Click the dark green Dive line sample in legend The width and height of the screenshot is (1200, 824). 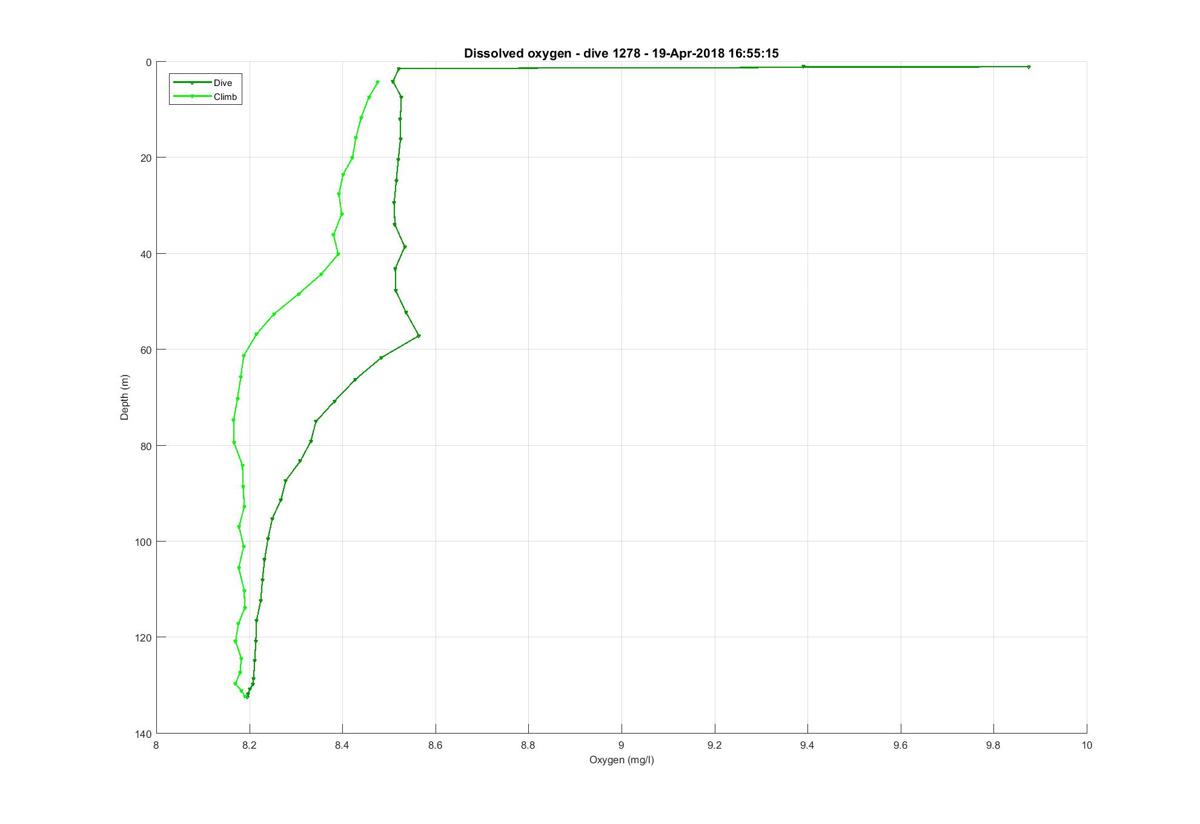pyautogui.click(x=192, y=82)
